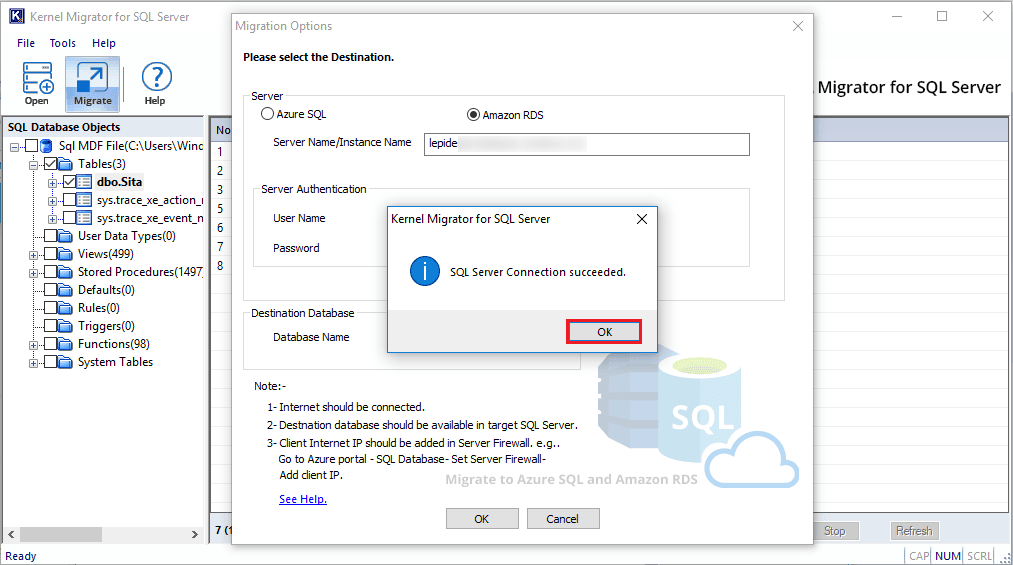The image size is (1013, 565).
Task: Click the System Tables folder icon
Action: pyautogui.click(x=65, y=362)
